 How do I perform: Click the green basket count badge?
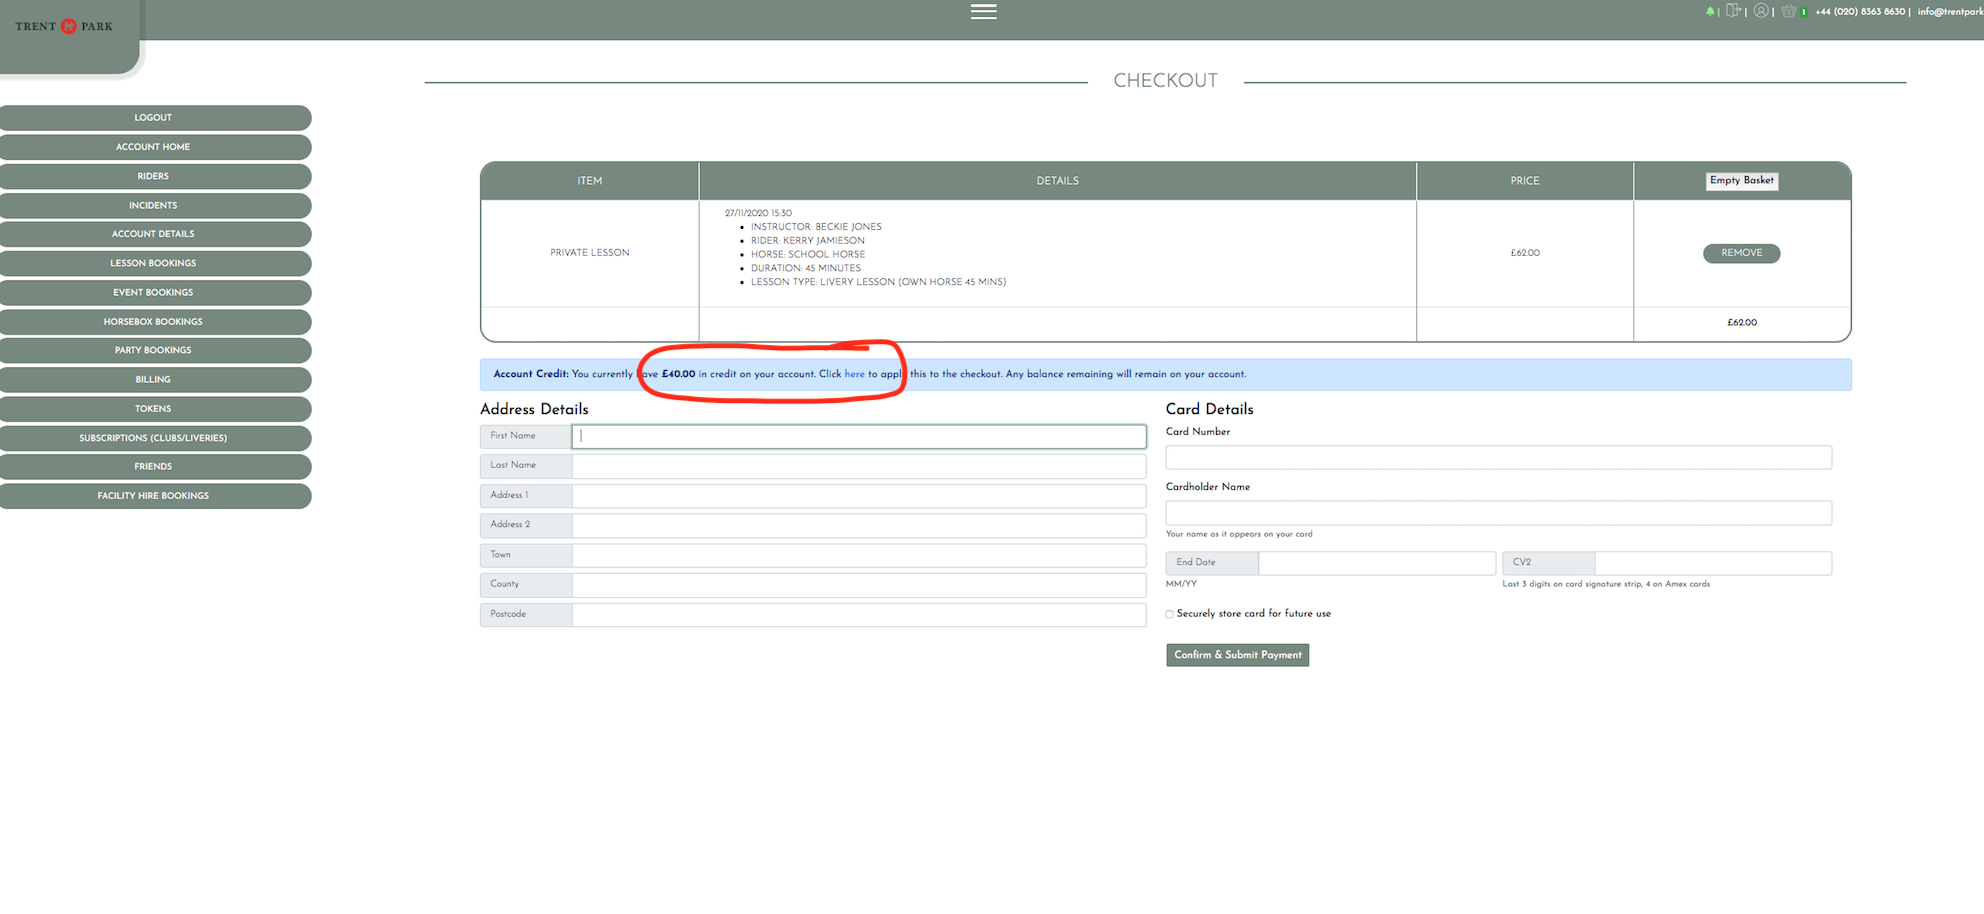[x=1803, y=12]
